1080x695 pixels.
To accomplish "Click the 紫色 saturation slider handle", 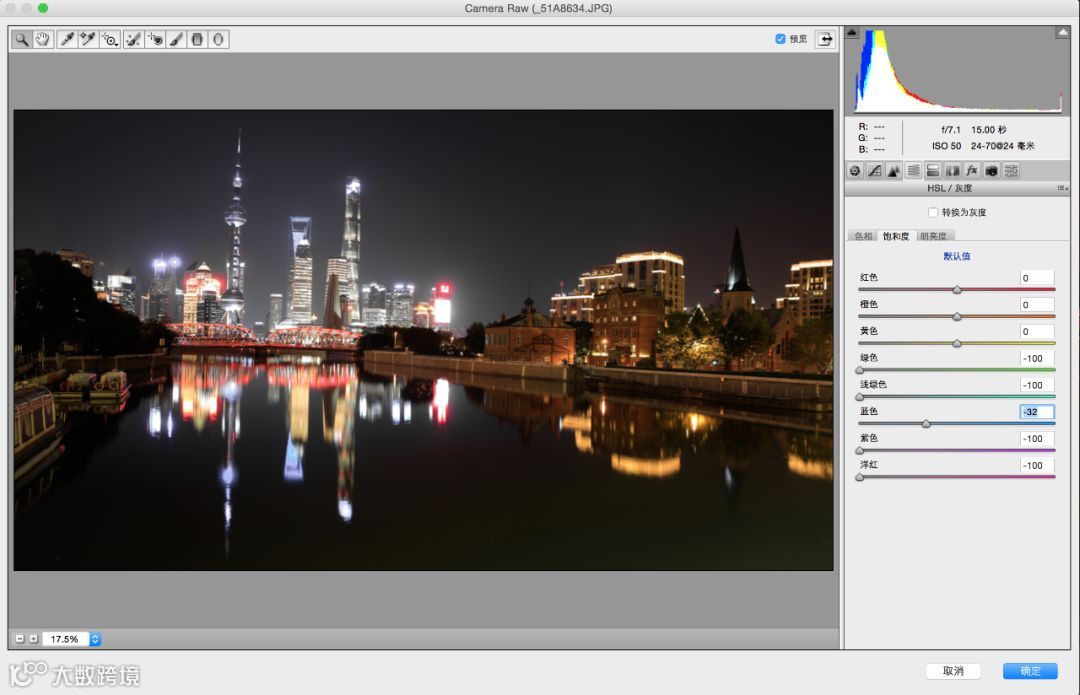I will [860, 451].
